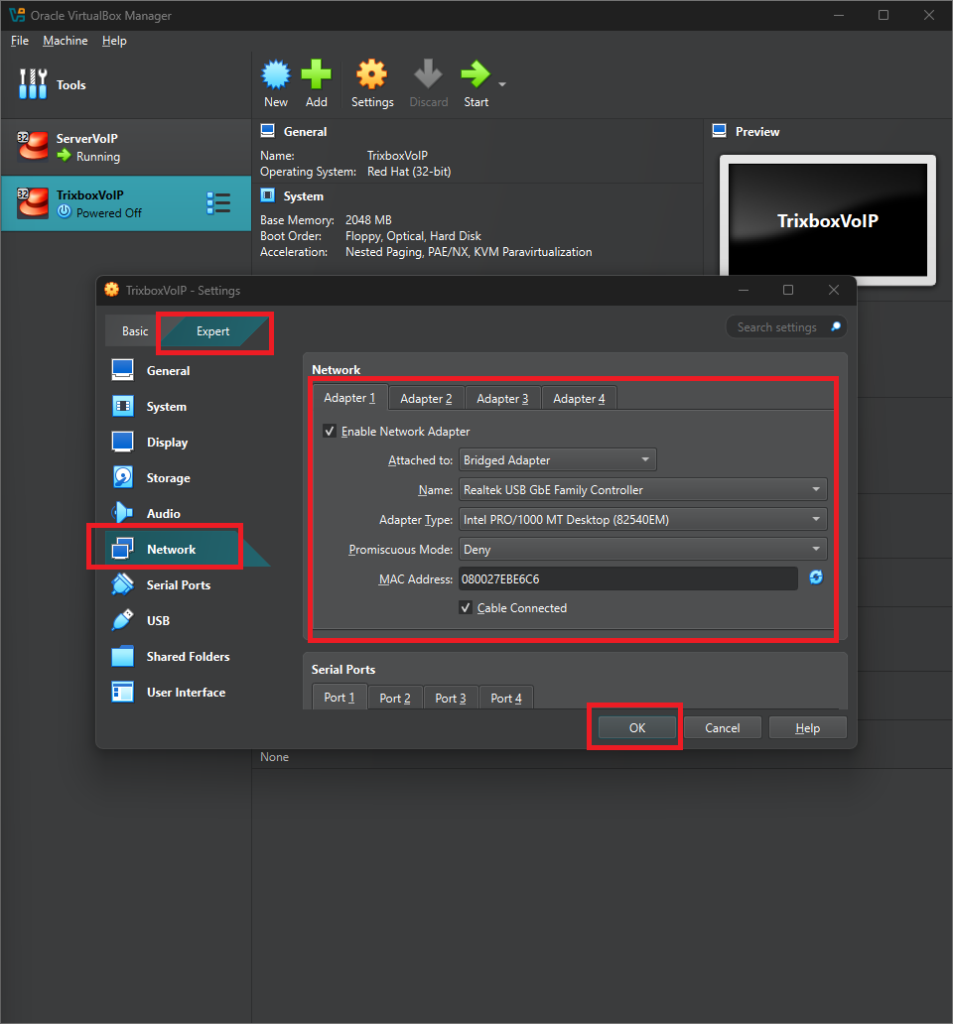Open the Network settings category

pos(171,549)
